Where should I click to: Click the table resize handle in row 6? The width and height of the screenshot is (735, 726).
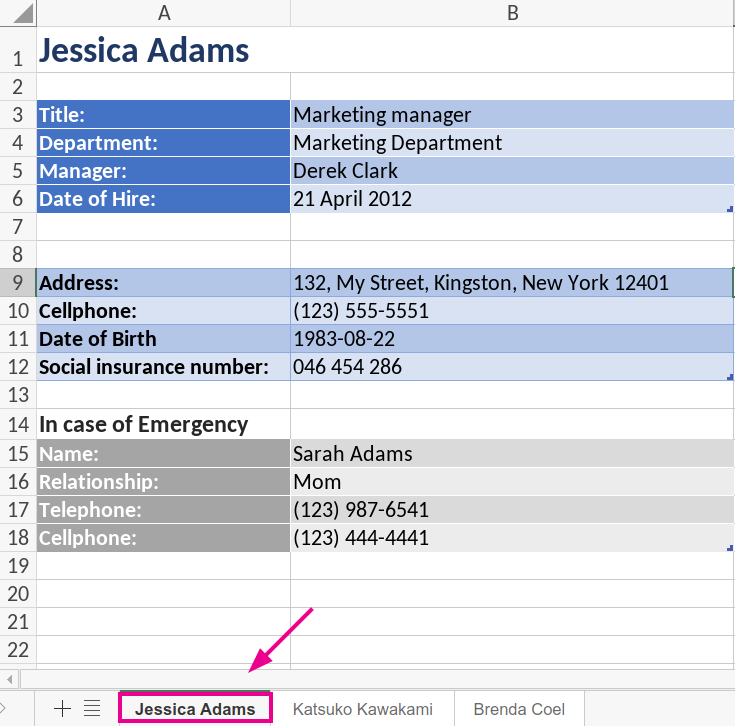[x=730, y=209]
